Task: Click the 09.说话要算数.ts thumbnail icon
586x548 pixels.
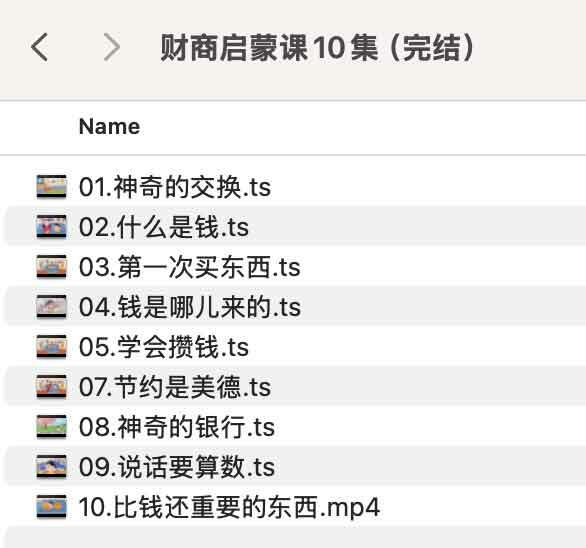Action: [52, 467]
